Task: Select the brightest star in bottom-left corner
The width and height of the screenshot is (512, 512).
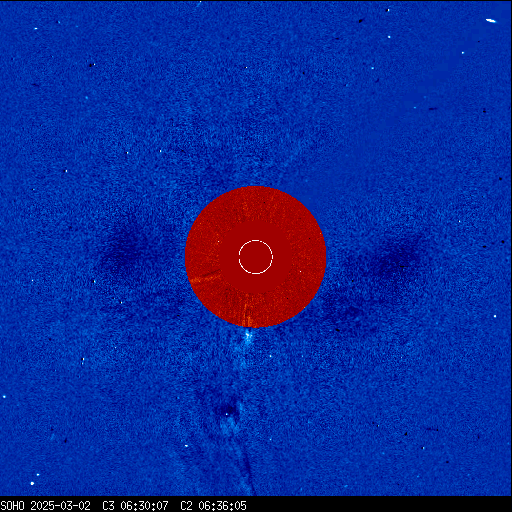Action: pos(32,483)
